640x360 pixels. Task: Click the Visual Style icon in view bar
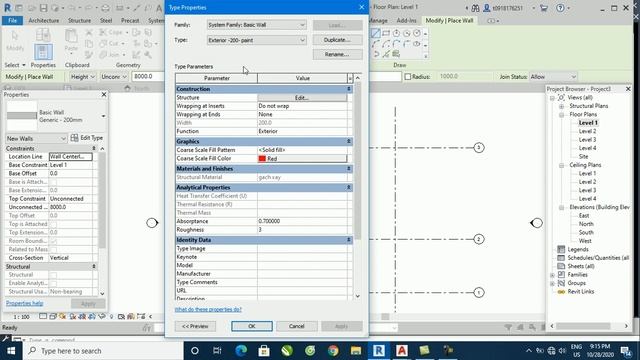53,316
